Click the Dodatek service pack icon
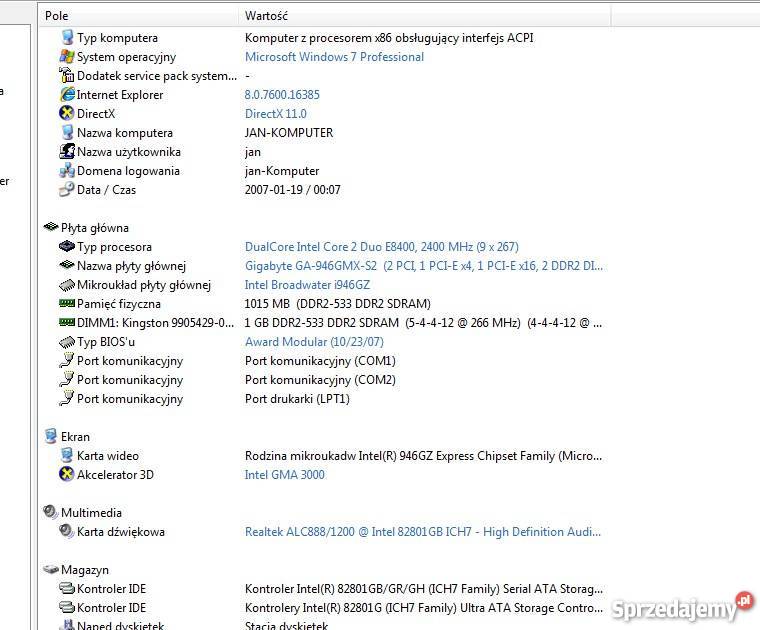This screenshot has height=630, width=760. tap(67, 75)
